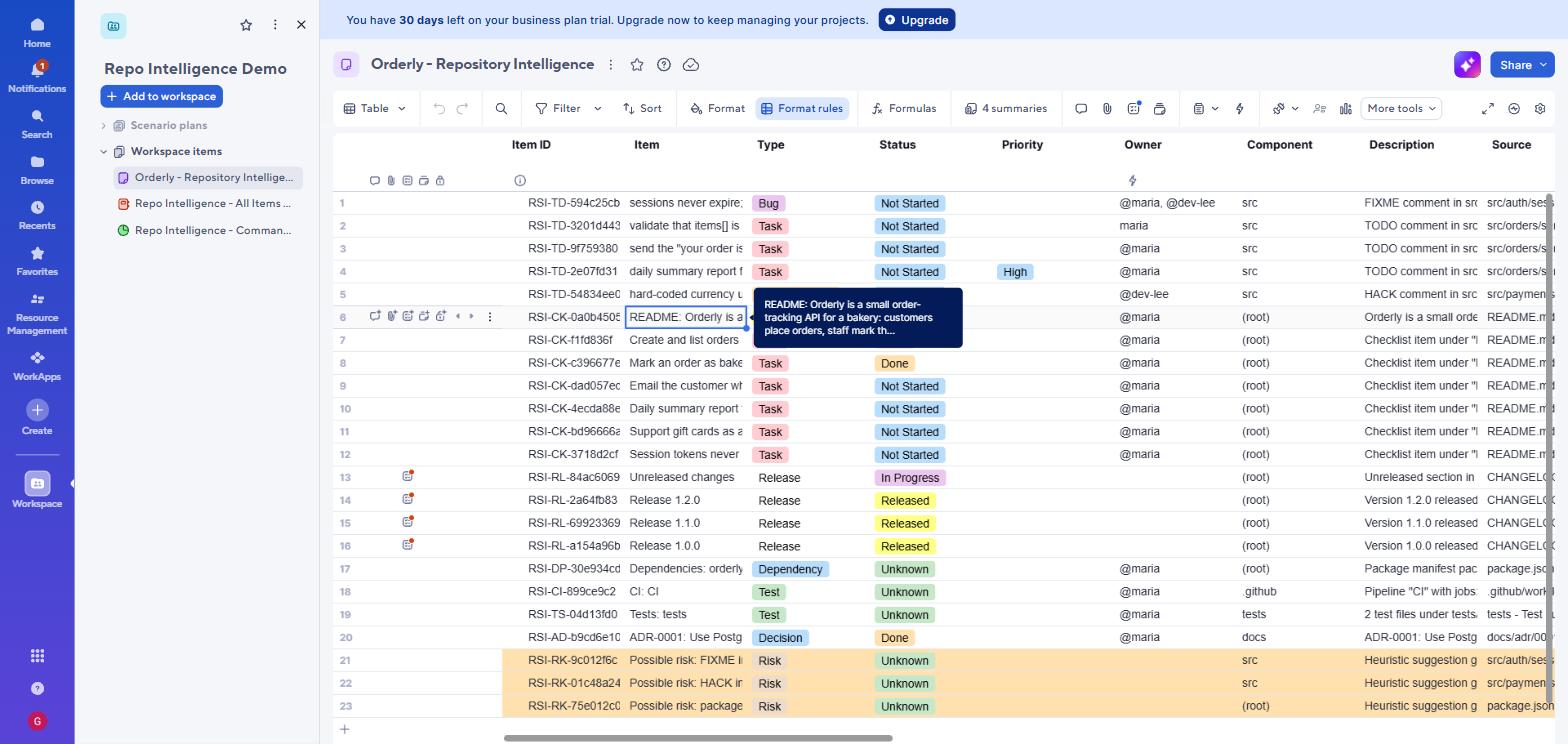Open the sheet settings gear icon
The width and height of the screenshot is (1568, 744).
click(x=1540, y=108)
